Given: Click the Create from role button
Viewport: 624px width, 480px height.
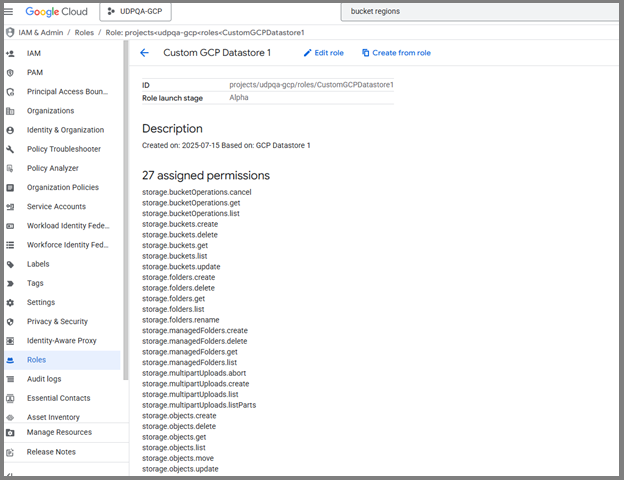Looking at the screenshot, I should (x=396, y=53).
